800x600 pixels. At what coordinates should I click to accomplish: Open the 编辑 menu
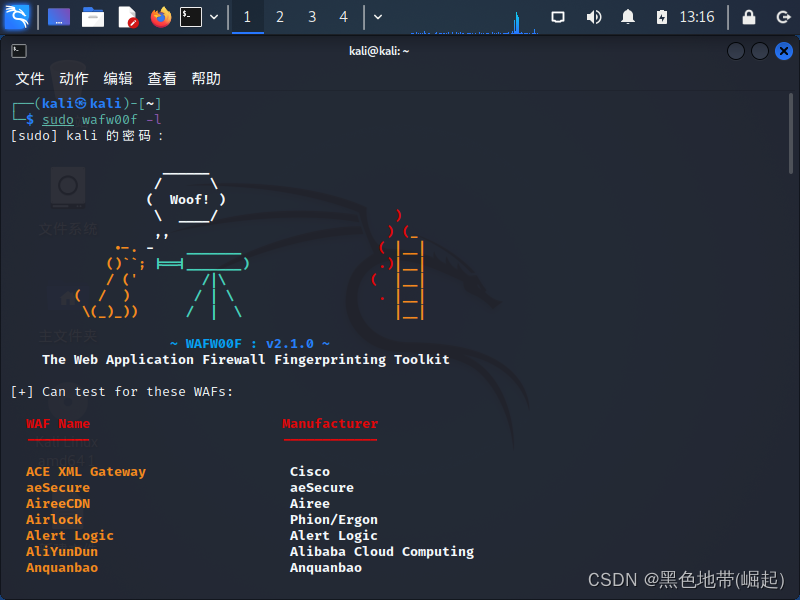pyautogui.click(x=118, y=79)
